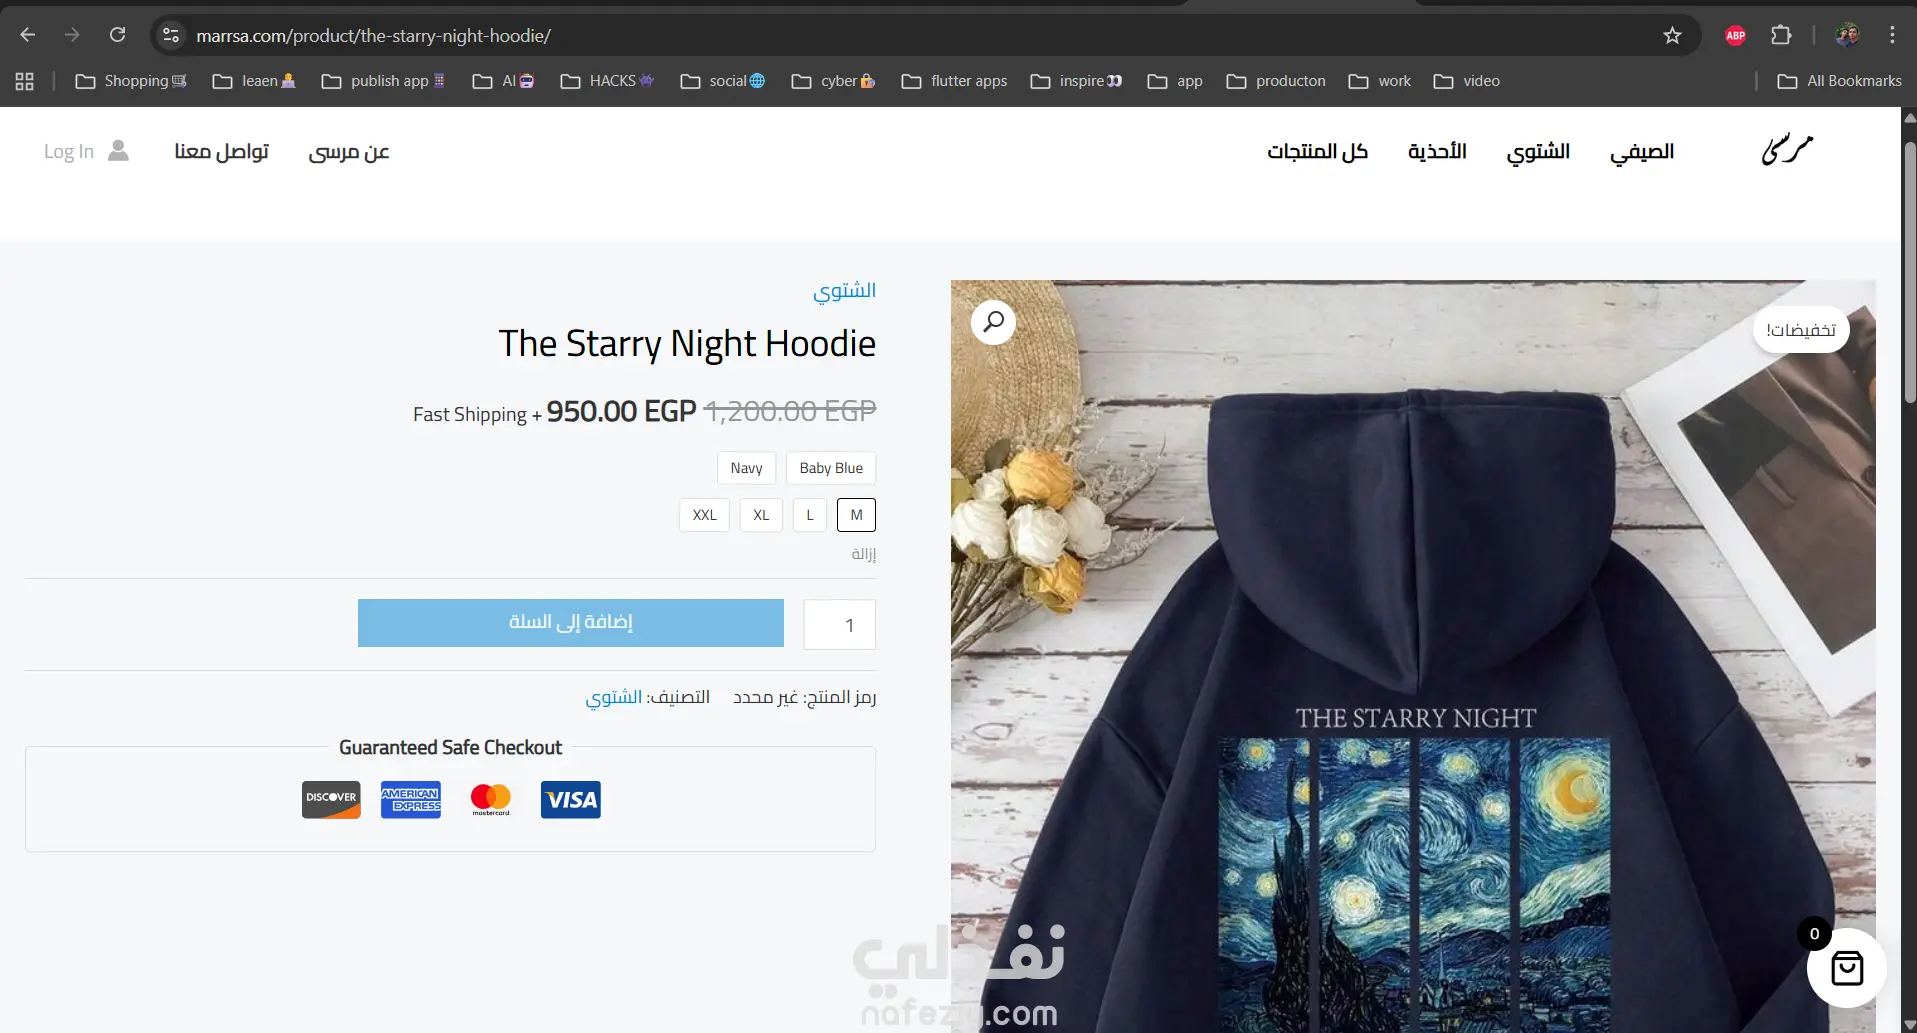This screenshot has width=1917, height=1033.
Task: Open the AI bookmarks folder
Action: pos(503,81)
